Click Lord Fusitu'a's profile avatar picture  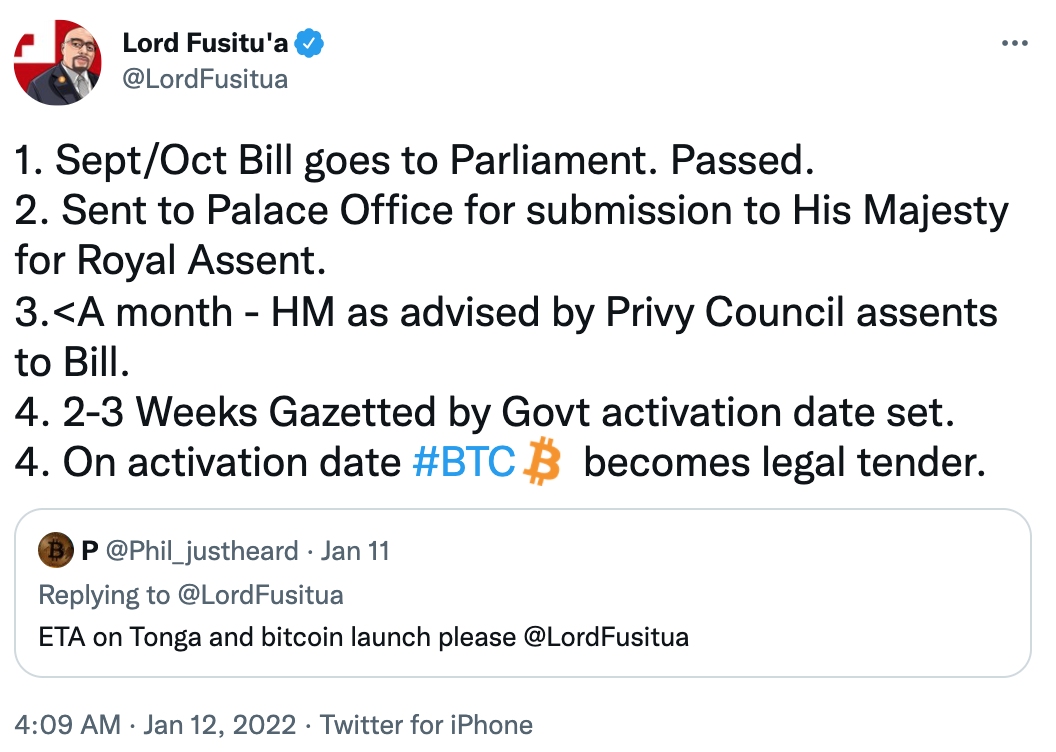coord(58,62)
